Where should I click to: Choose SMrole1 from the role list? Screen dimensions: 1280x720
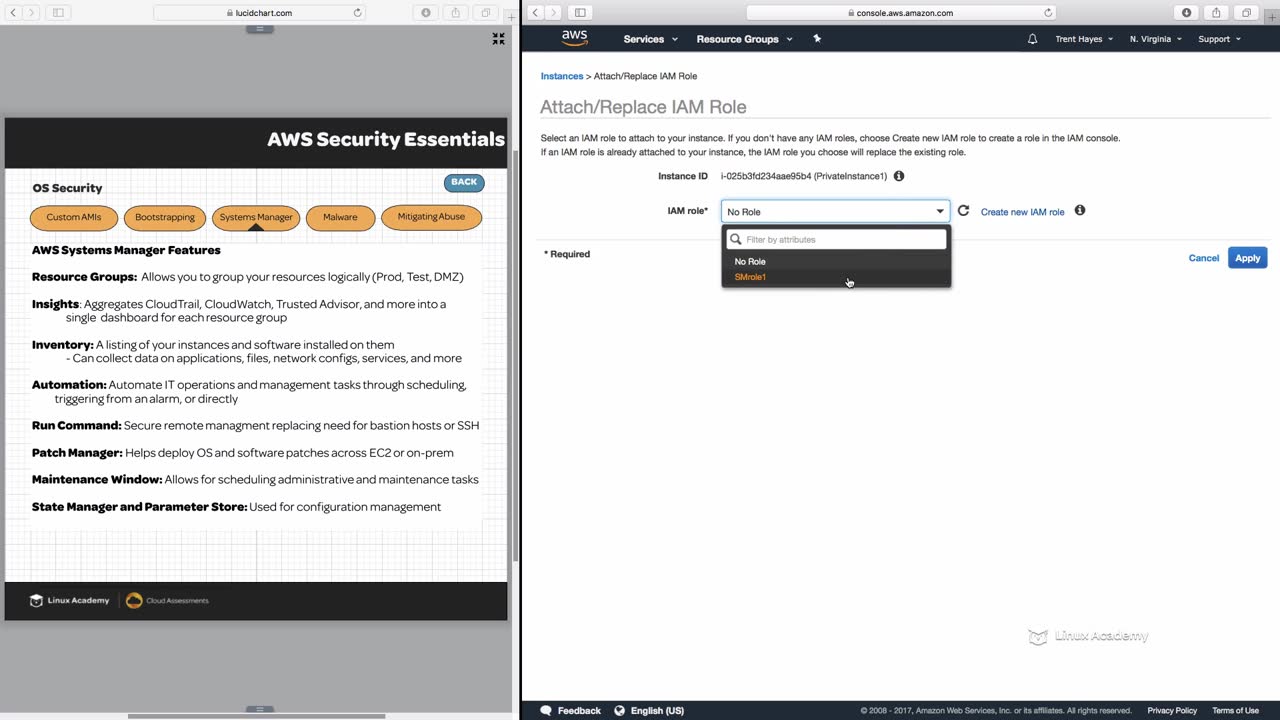pos(836,277)
